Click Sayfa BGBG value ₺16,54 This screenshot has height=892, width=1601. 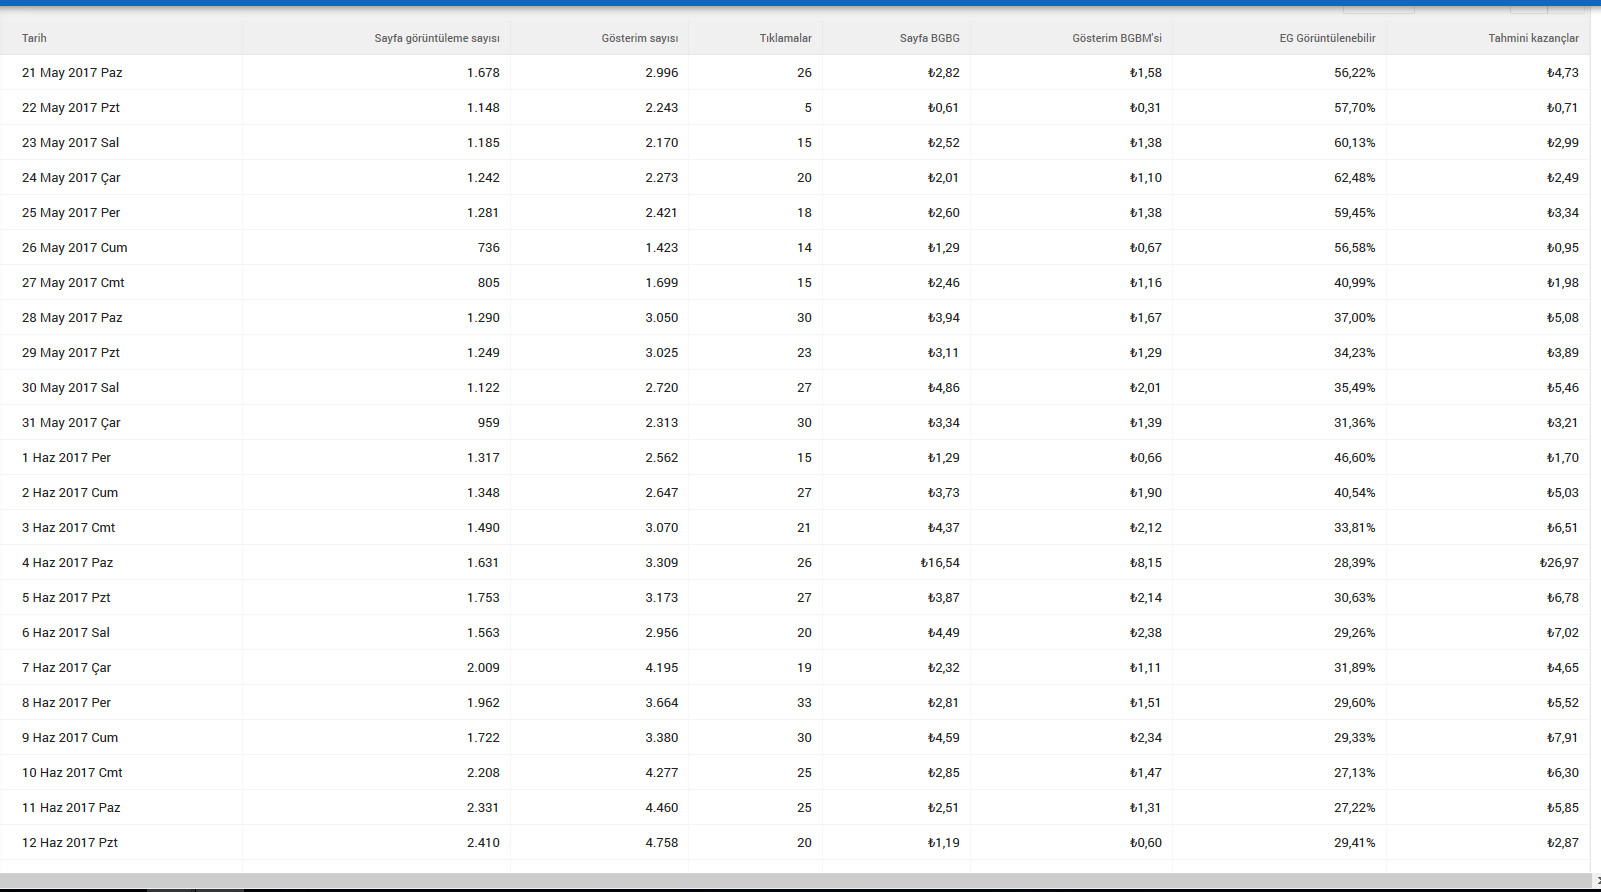click(940, 563)
